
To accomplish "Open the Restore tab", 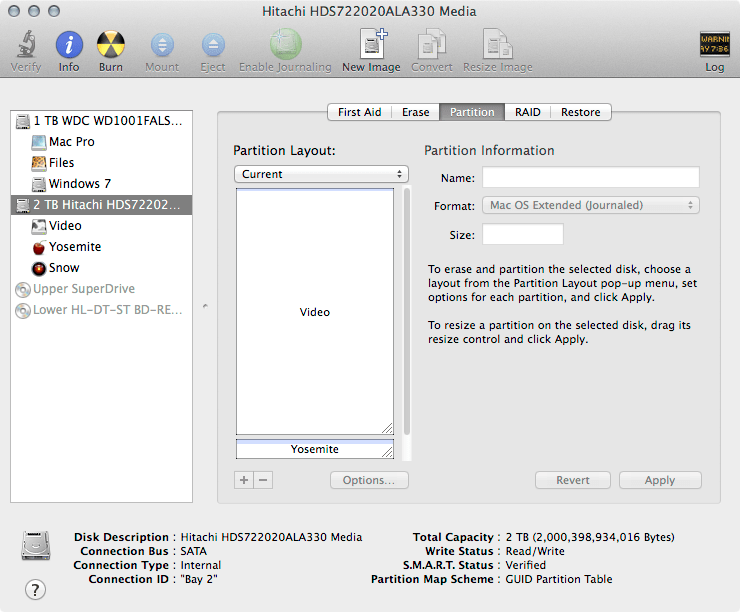I will 581,112.
